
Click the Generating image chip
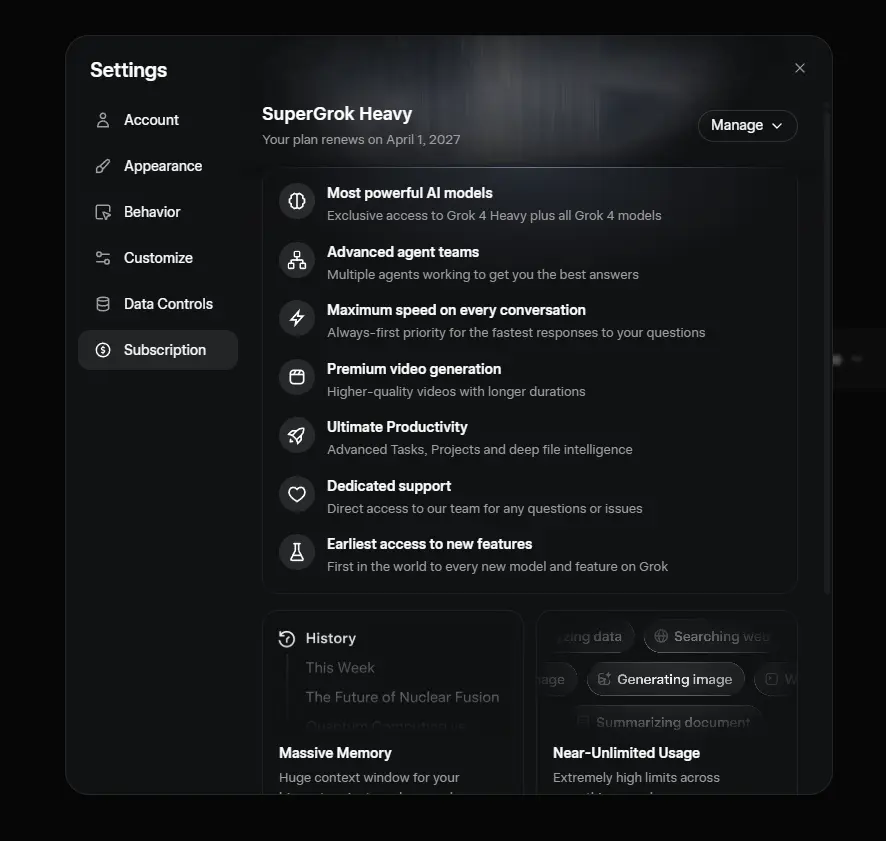pos(666,679)
